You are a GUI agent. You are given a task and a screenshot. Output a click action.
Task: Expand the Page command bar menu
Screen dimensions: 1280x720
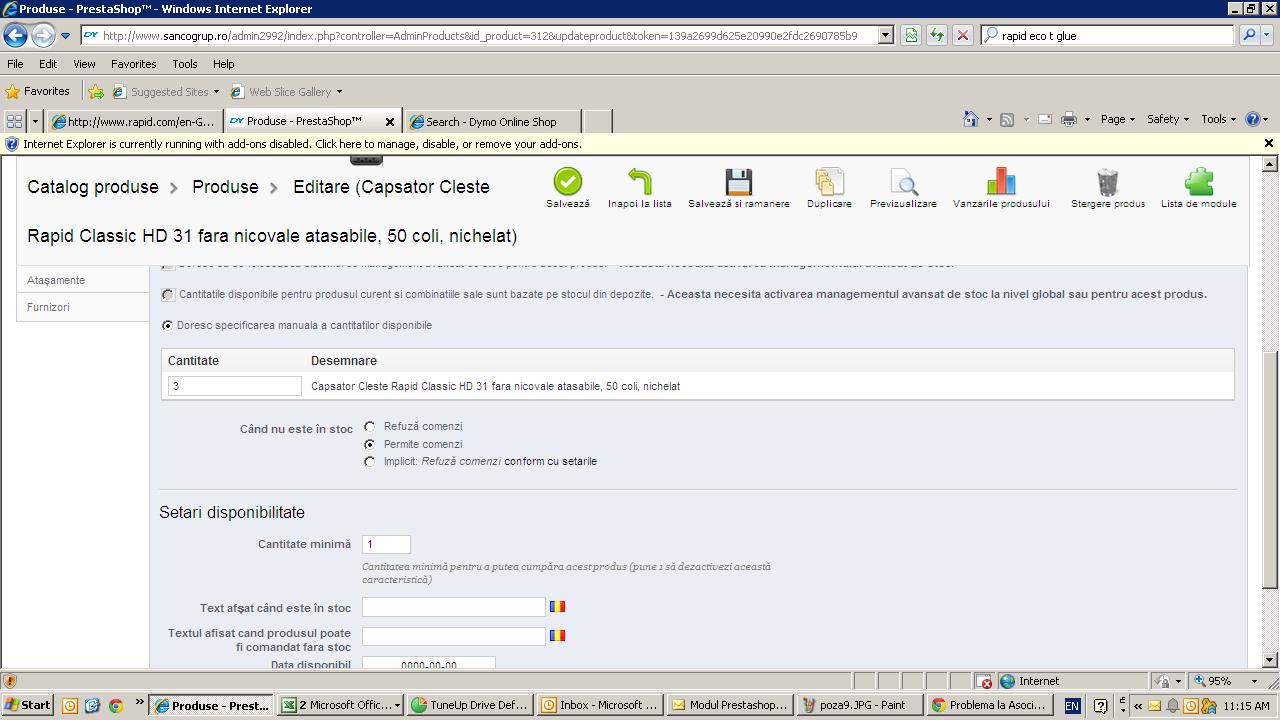click(x=1117, y=119)
